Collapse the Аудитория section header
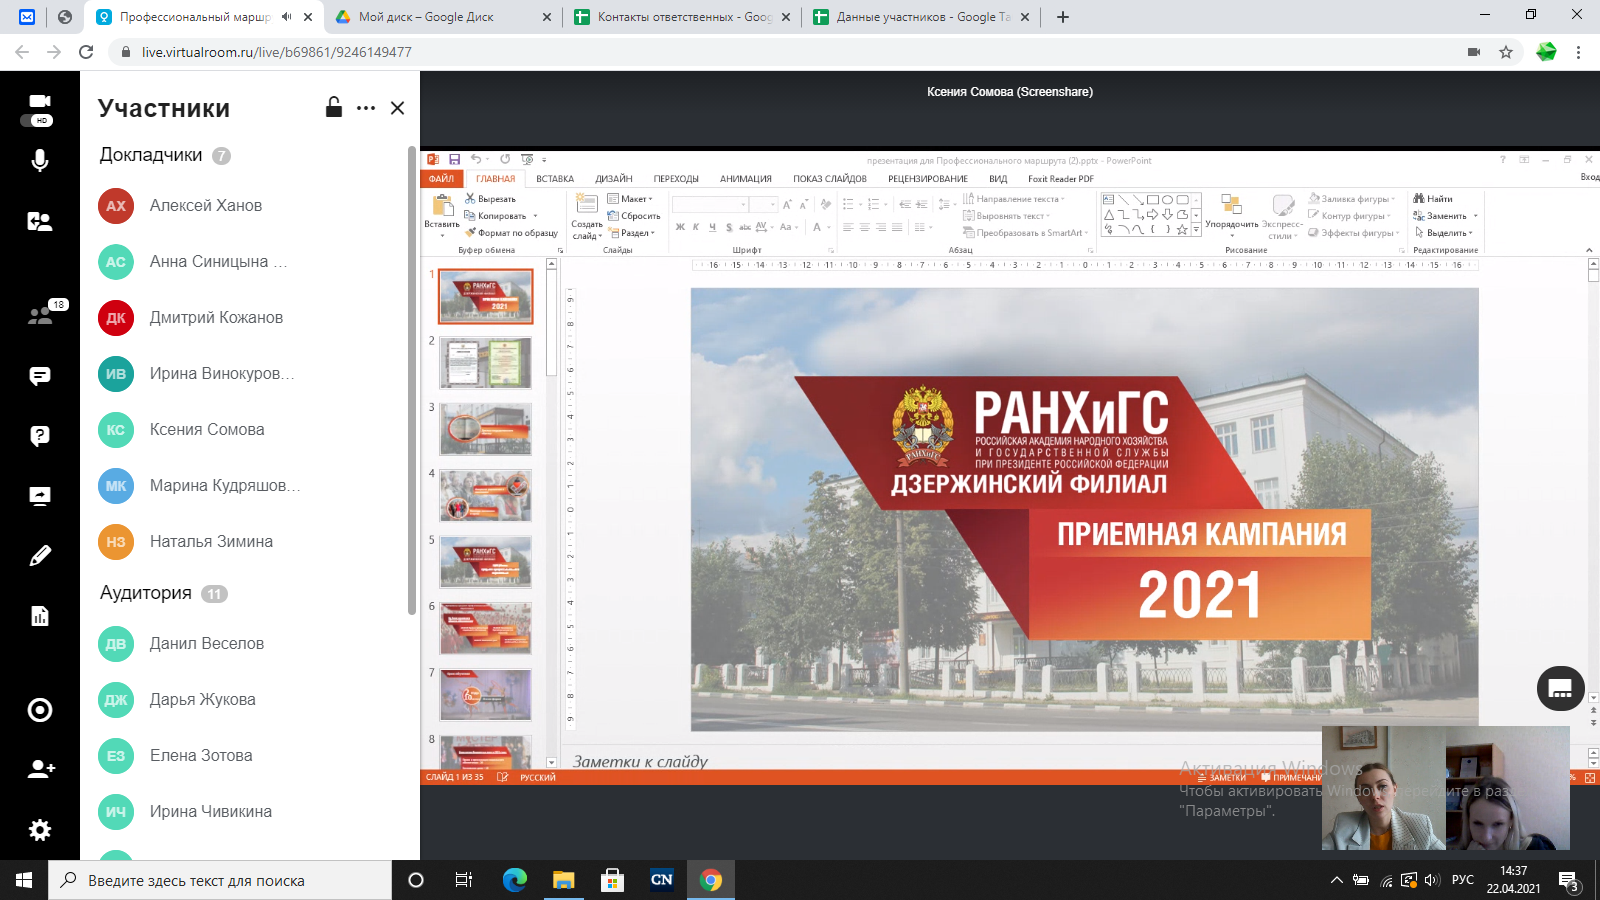 [163, 593]
